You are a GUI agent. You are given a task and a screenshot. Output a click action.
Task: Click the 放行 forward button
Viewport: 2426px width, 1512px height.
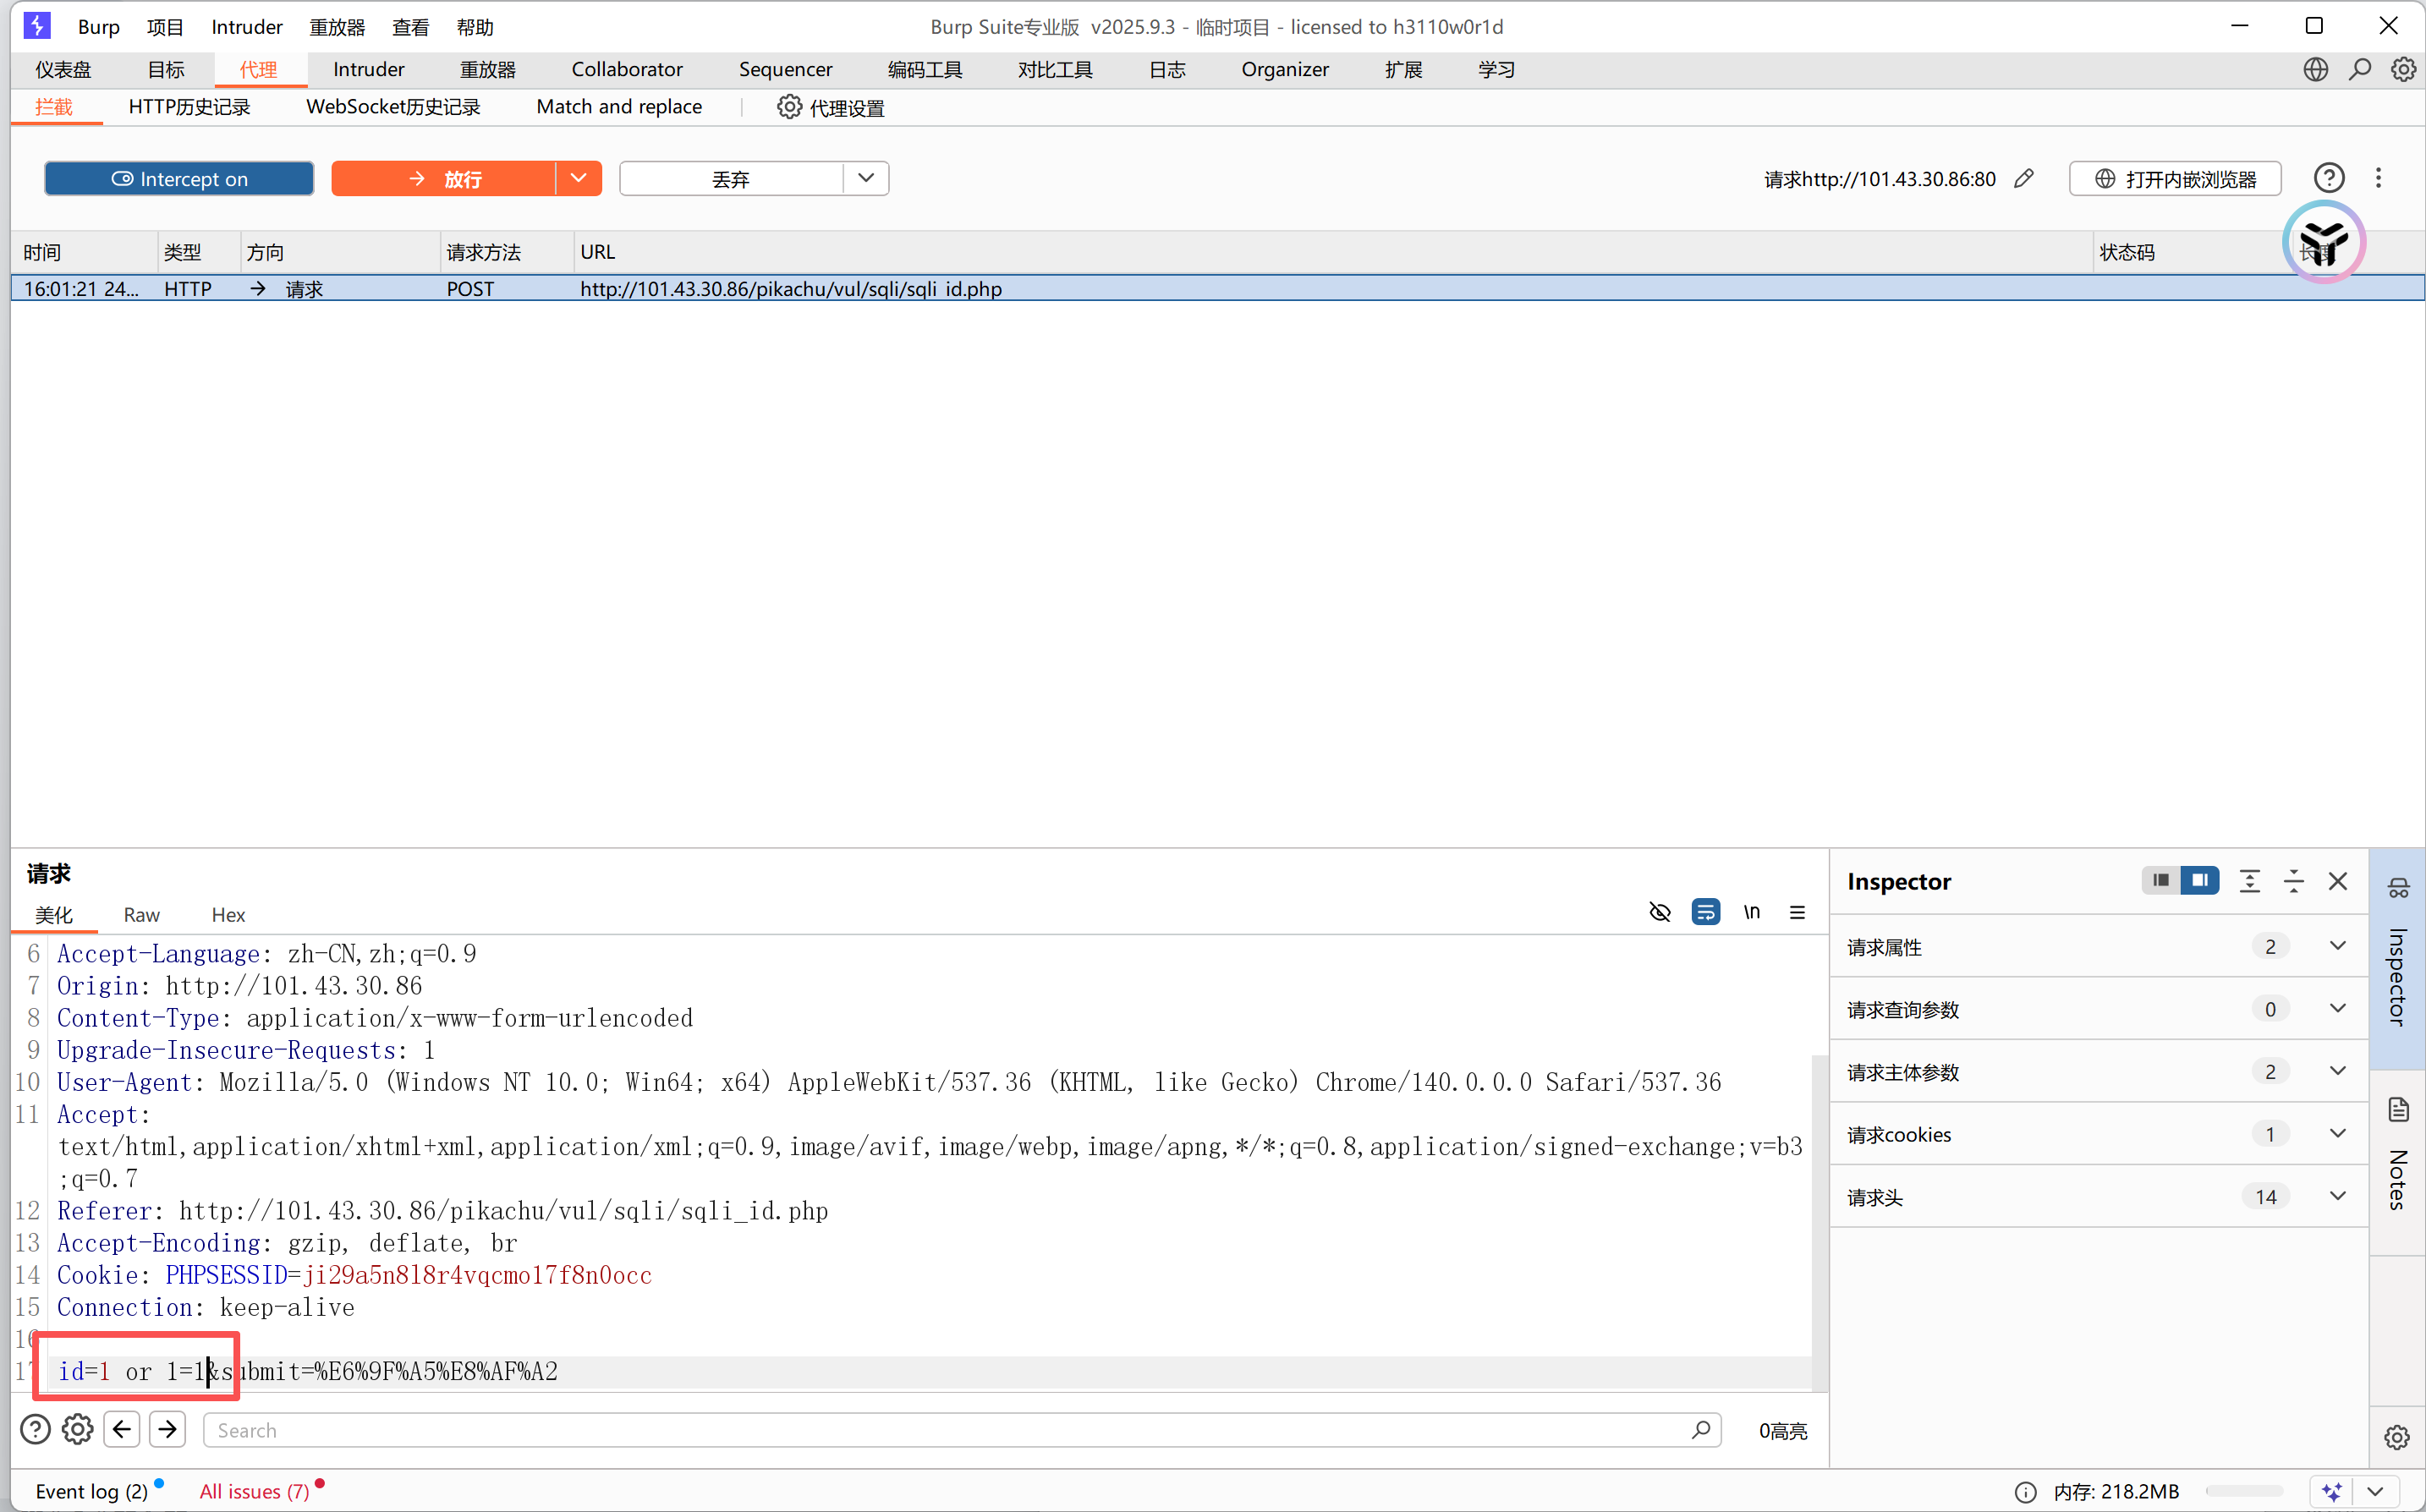coord(444,179)
